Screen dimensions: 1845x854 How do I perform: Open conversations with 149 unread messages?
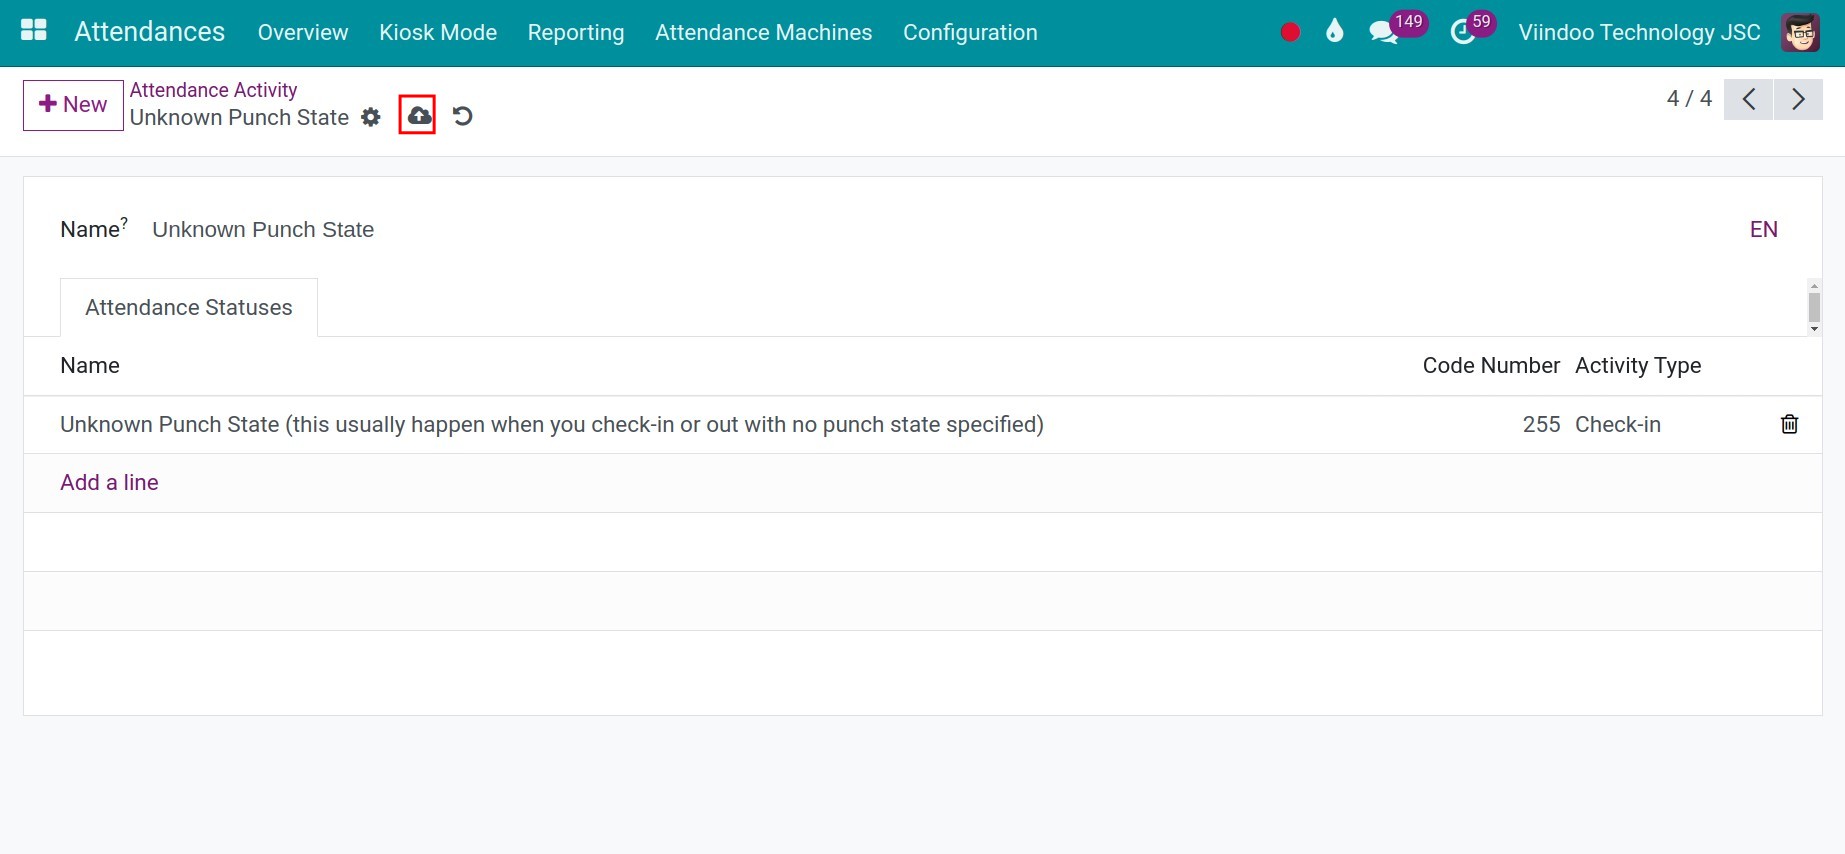[1396, 29]
